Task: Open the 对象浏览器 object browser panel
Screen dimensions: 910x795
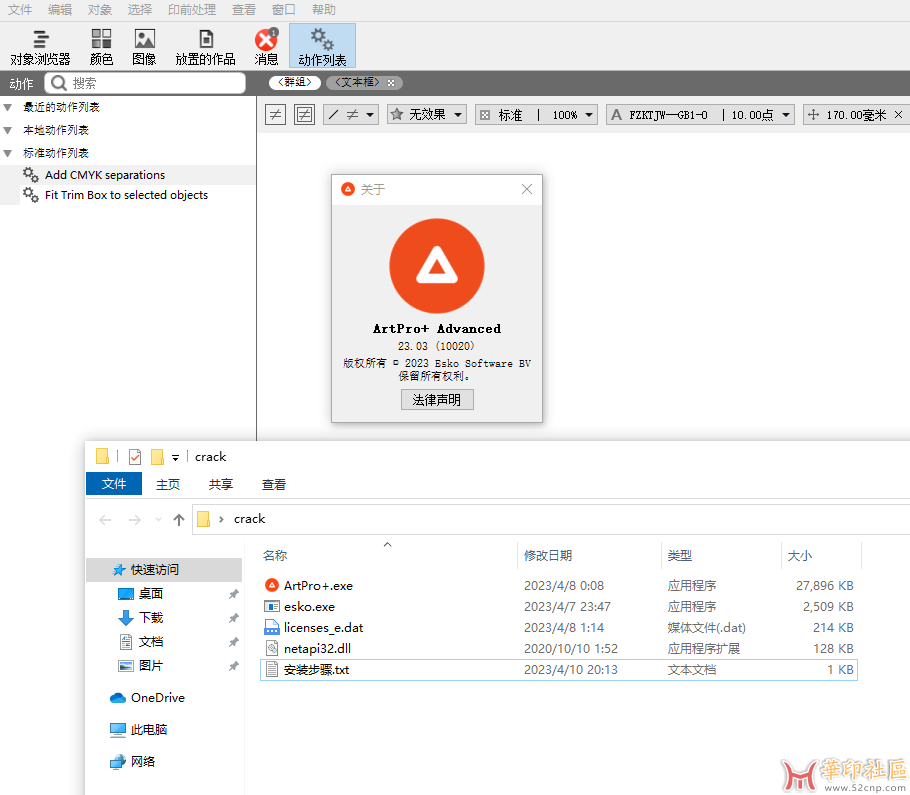Action: click(40, 47)
